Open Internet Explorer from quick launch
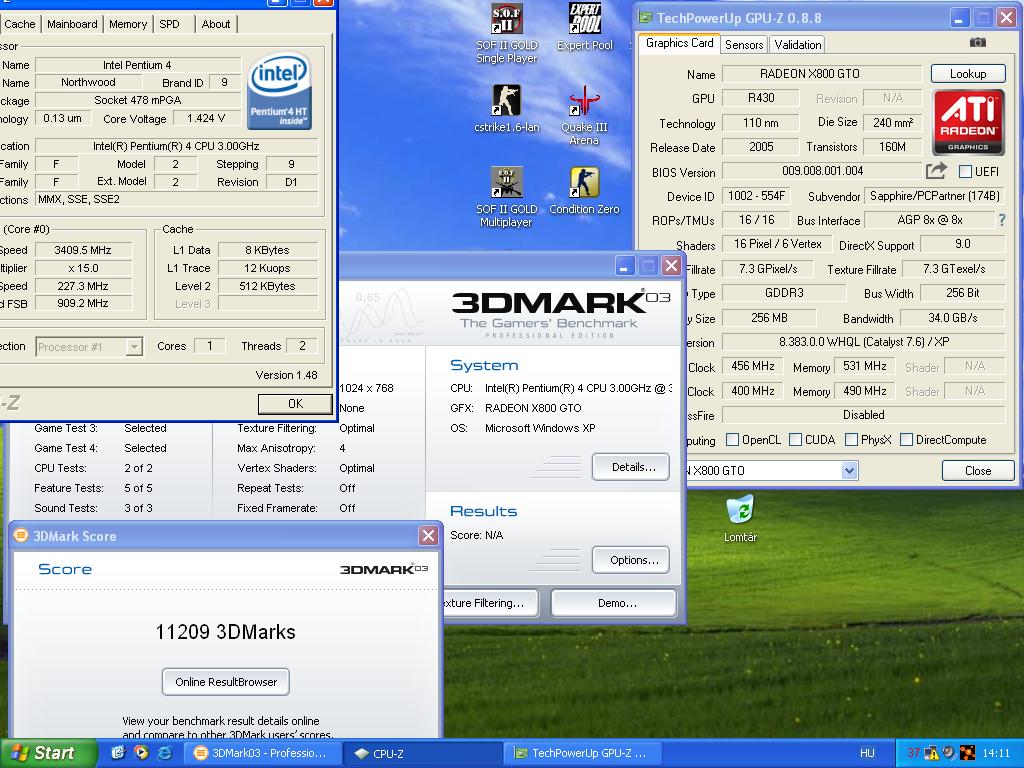The height and width of the screenshot is (768, 1024). pyautogui.click(x=165, y=753)
